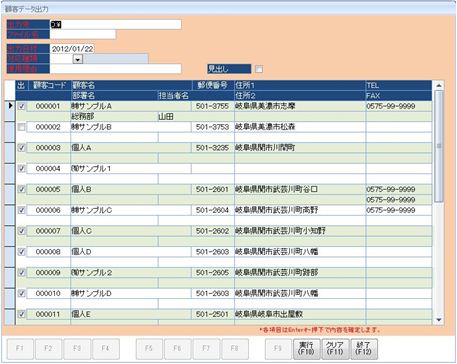Uncheck output checkbox for customer 000001
This screenshot has height=364, width=457.
click(x=22, y=106)
